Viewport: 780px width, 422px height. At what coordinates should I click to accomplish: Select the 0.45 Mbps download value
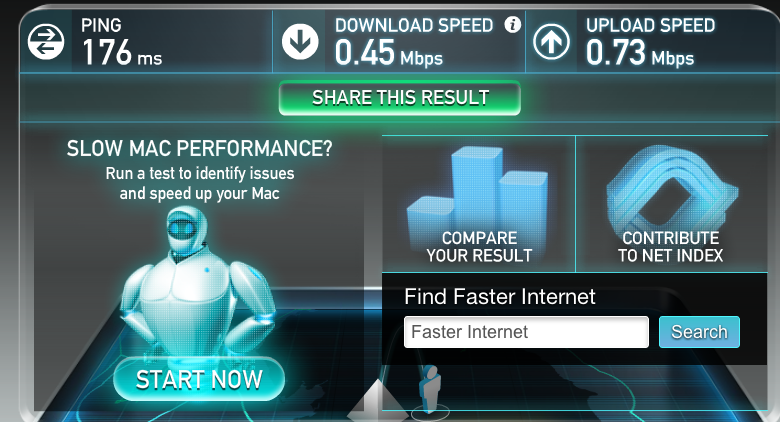tap(389, 53)
